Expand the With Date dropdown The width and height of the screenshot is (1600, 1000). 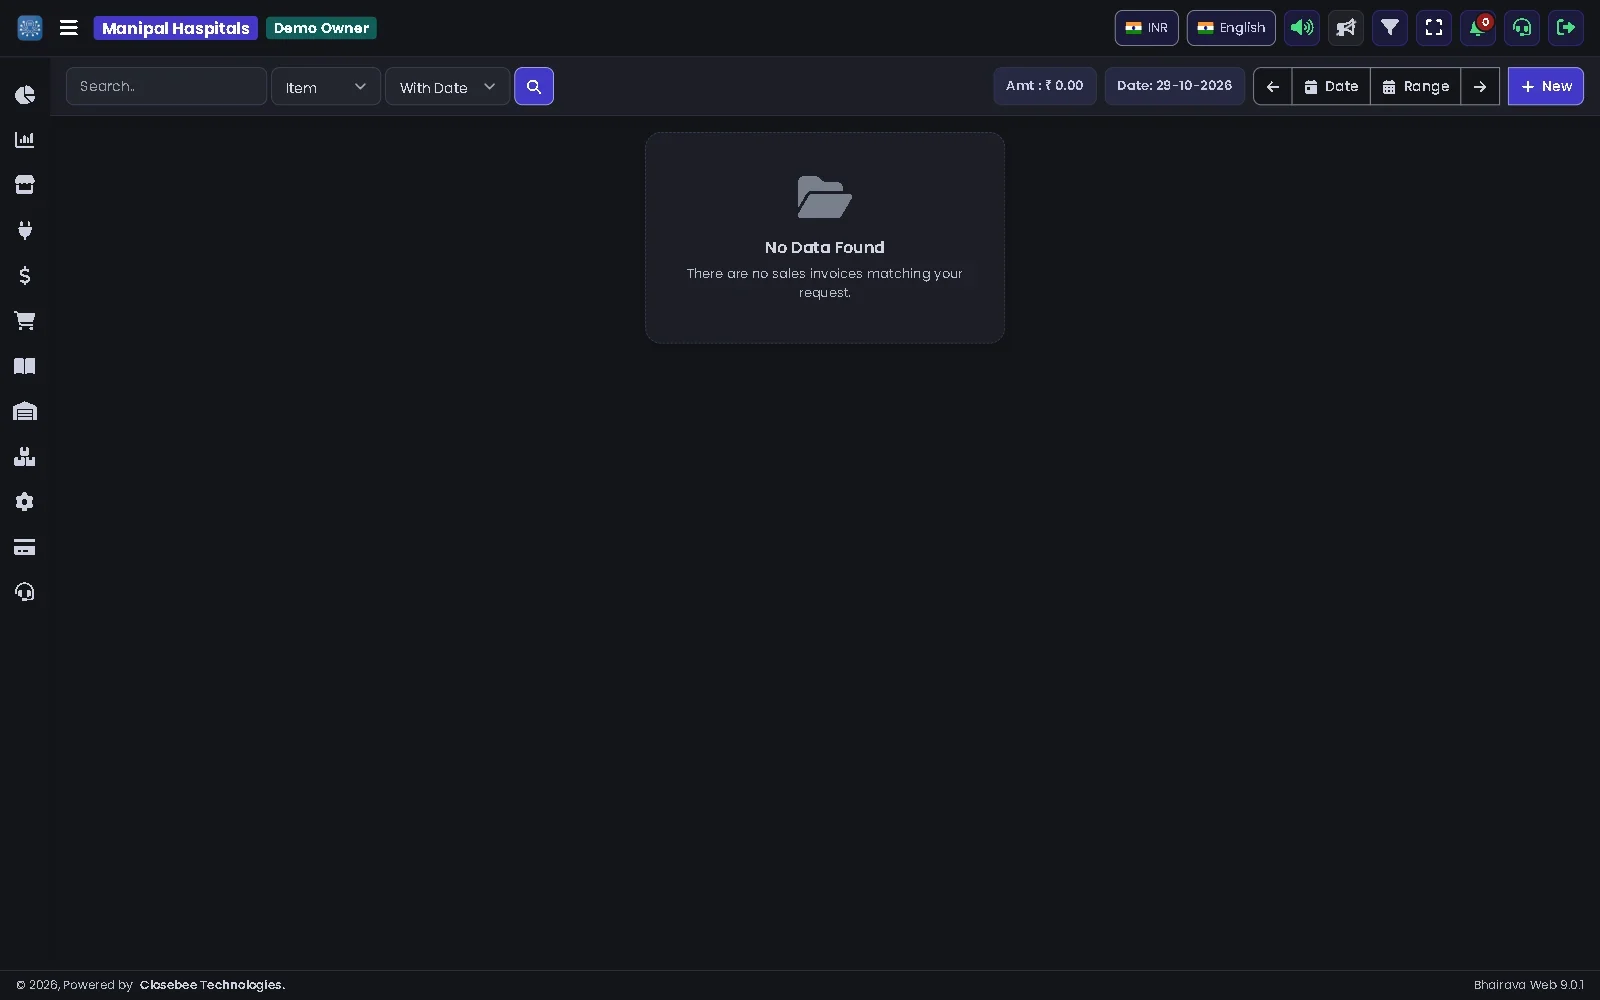coord(448,87)
